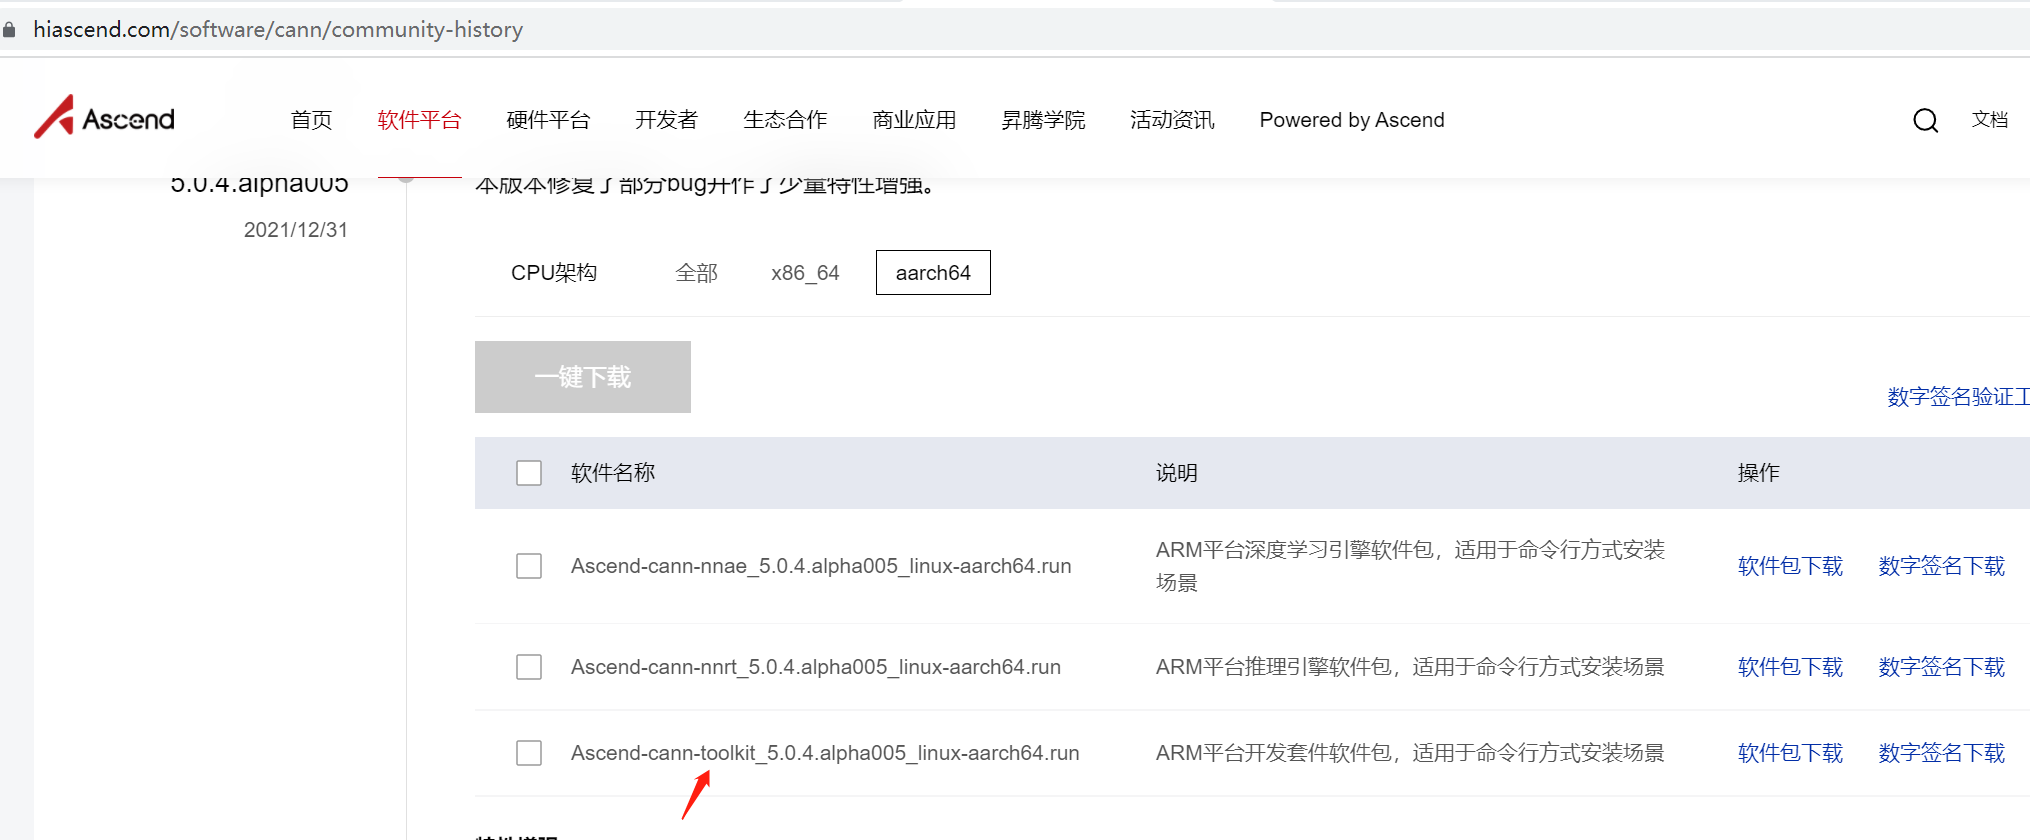Select the 全部 CPU architecture filter
This screenshot has height=840, width=2030.
click(x=696, y=273)
